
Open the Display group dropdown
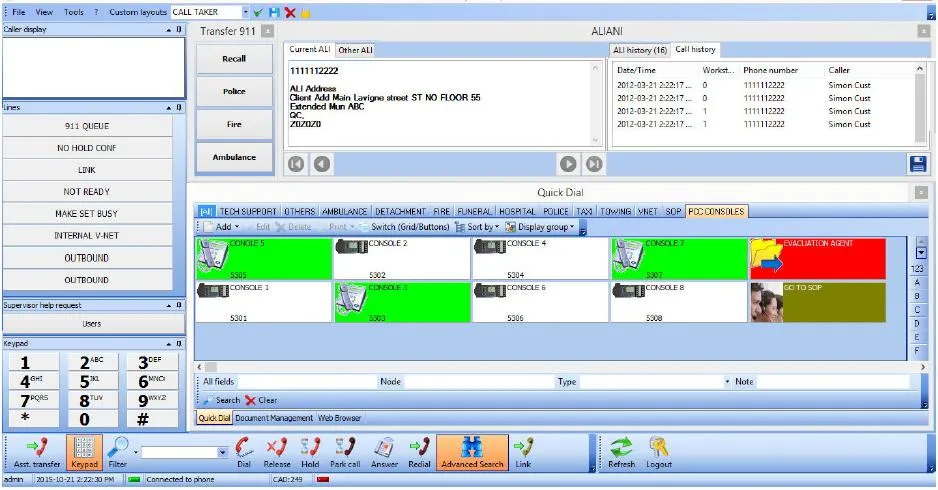(540, 227)
